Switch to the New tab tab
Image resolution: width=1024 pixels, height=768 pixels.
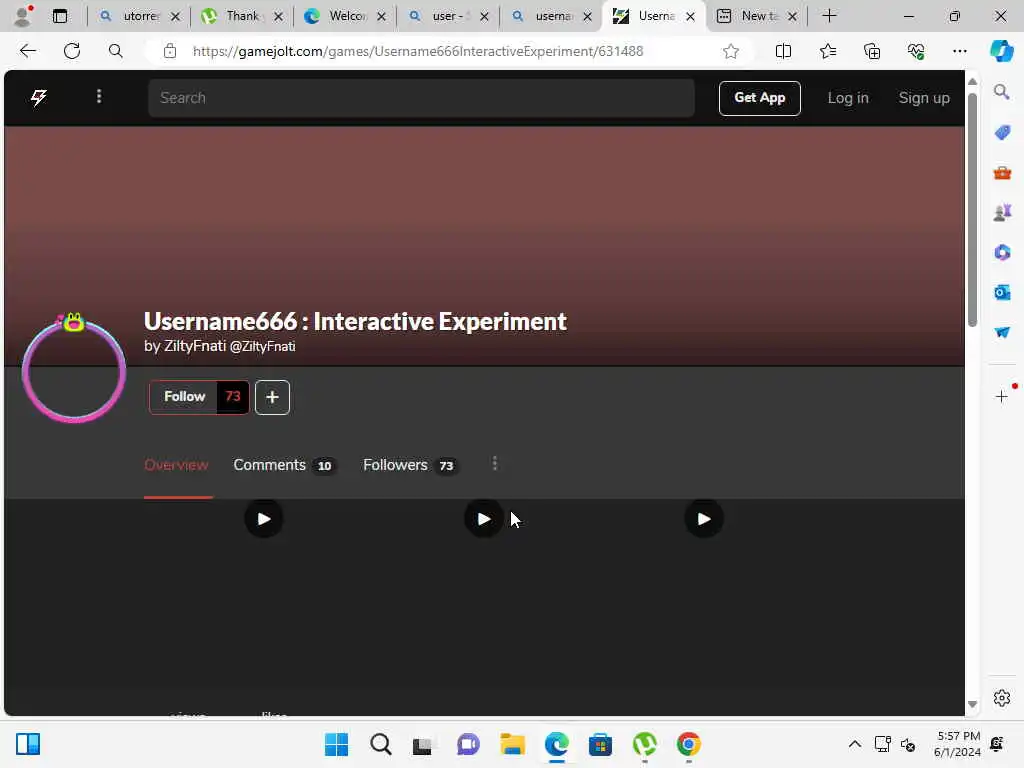(756, 16)
